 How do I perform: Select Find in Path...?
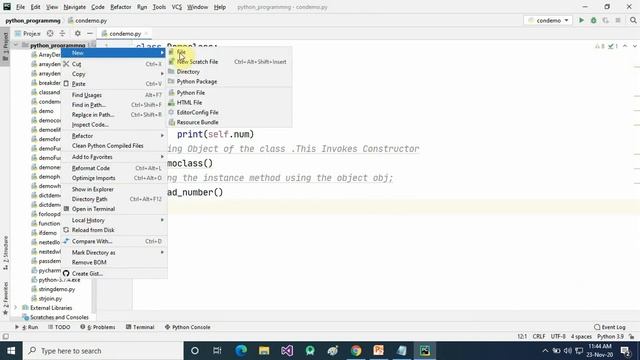tap(114, 105)
